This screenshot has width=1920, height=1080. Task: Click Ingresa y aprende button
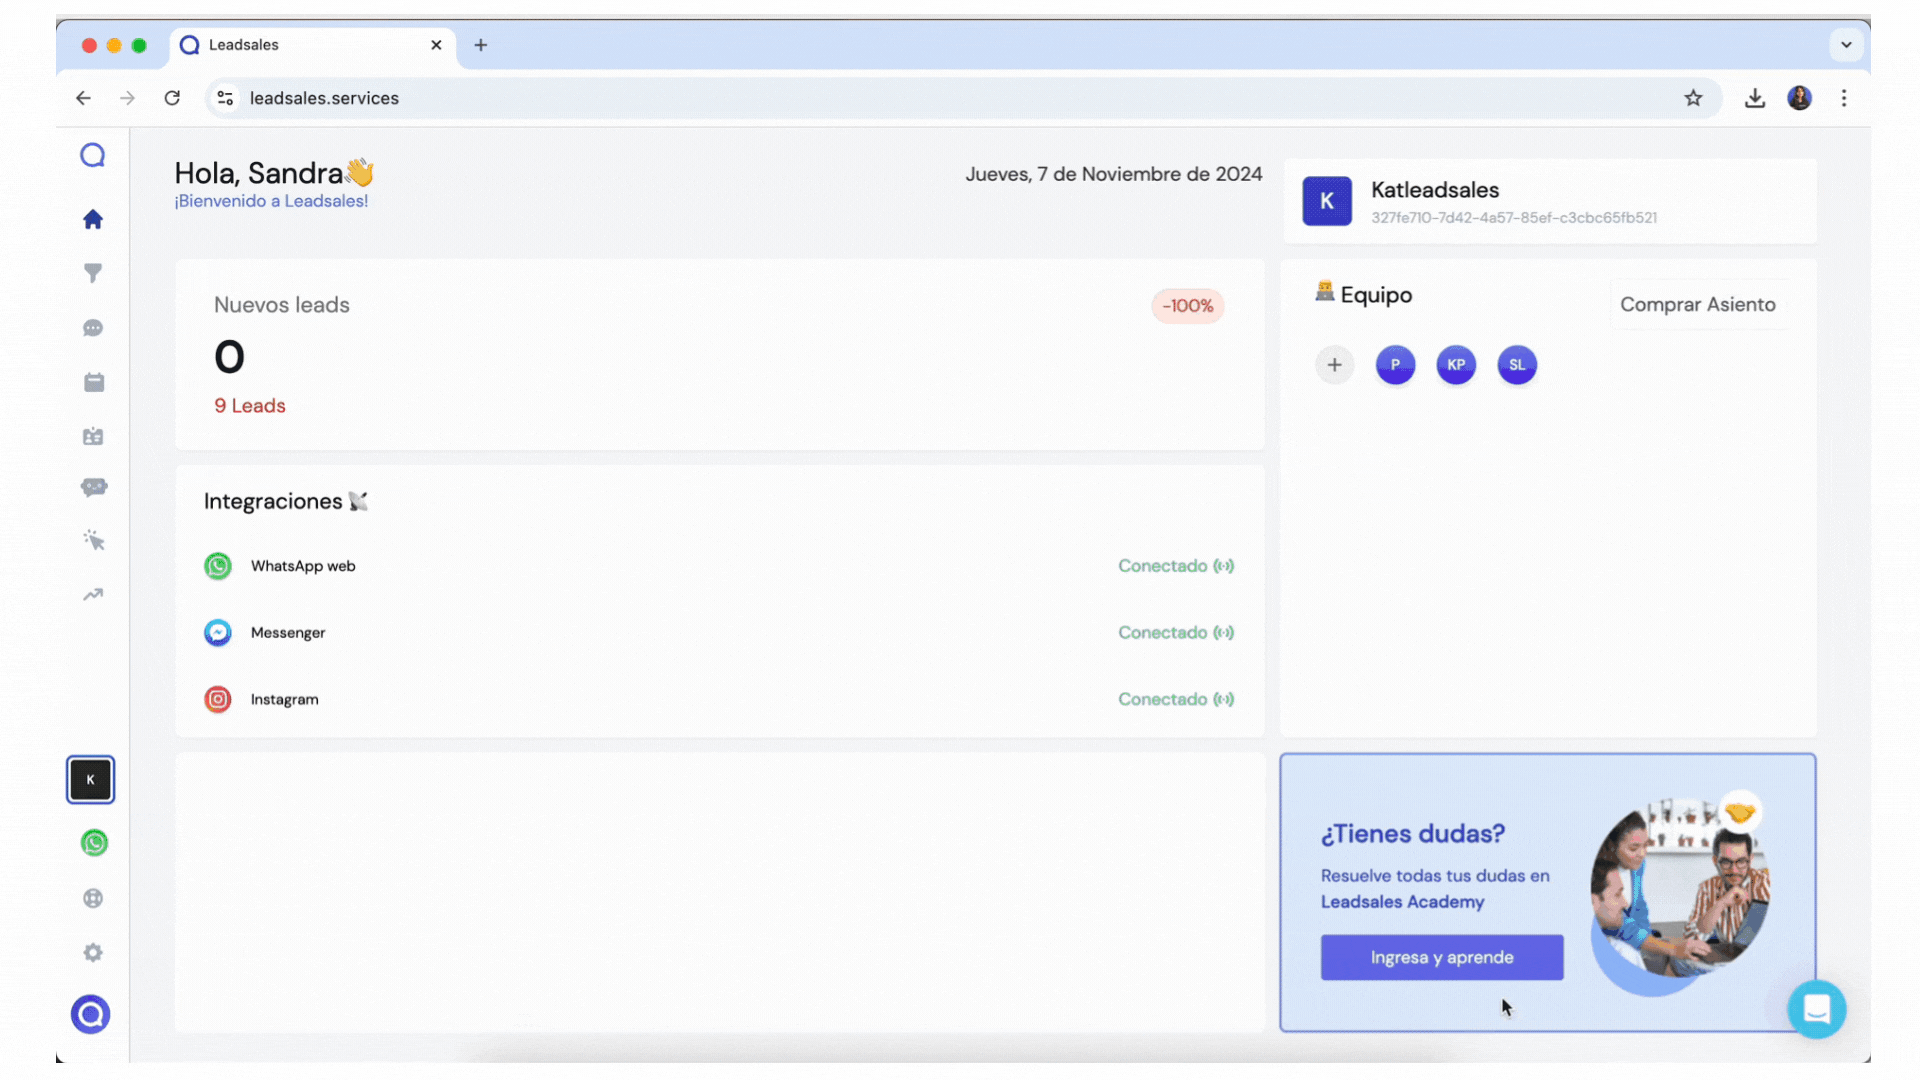[x=1442, y=958]
